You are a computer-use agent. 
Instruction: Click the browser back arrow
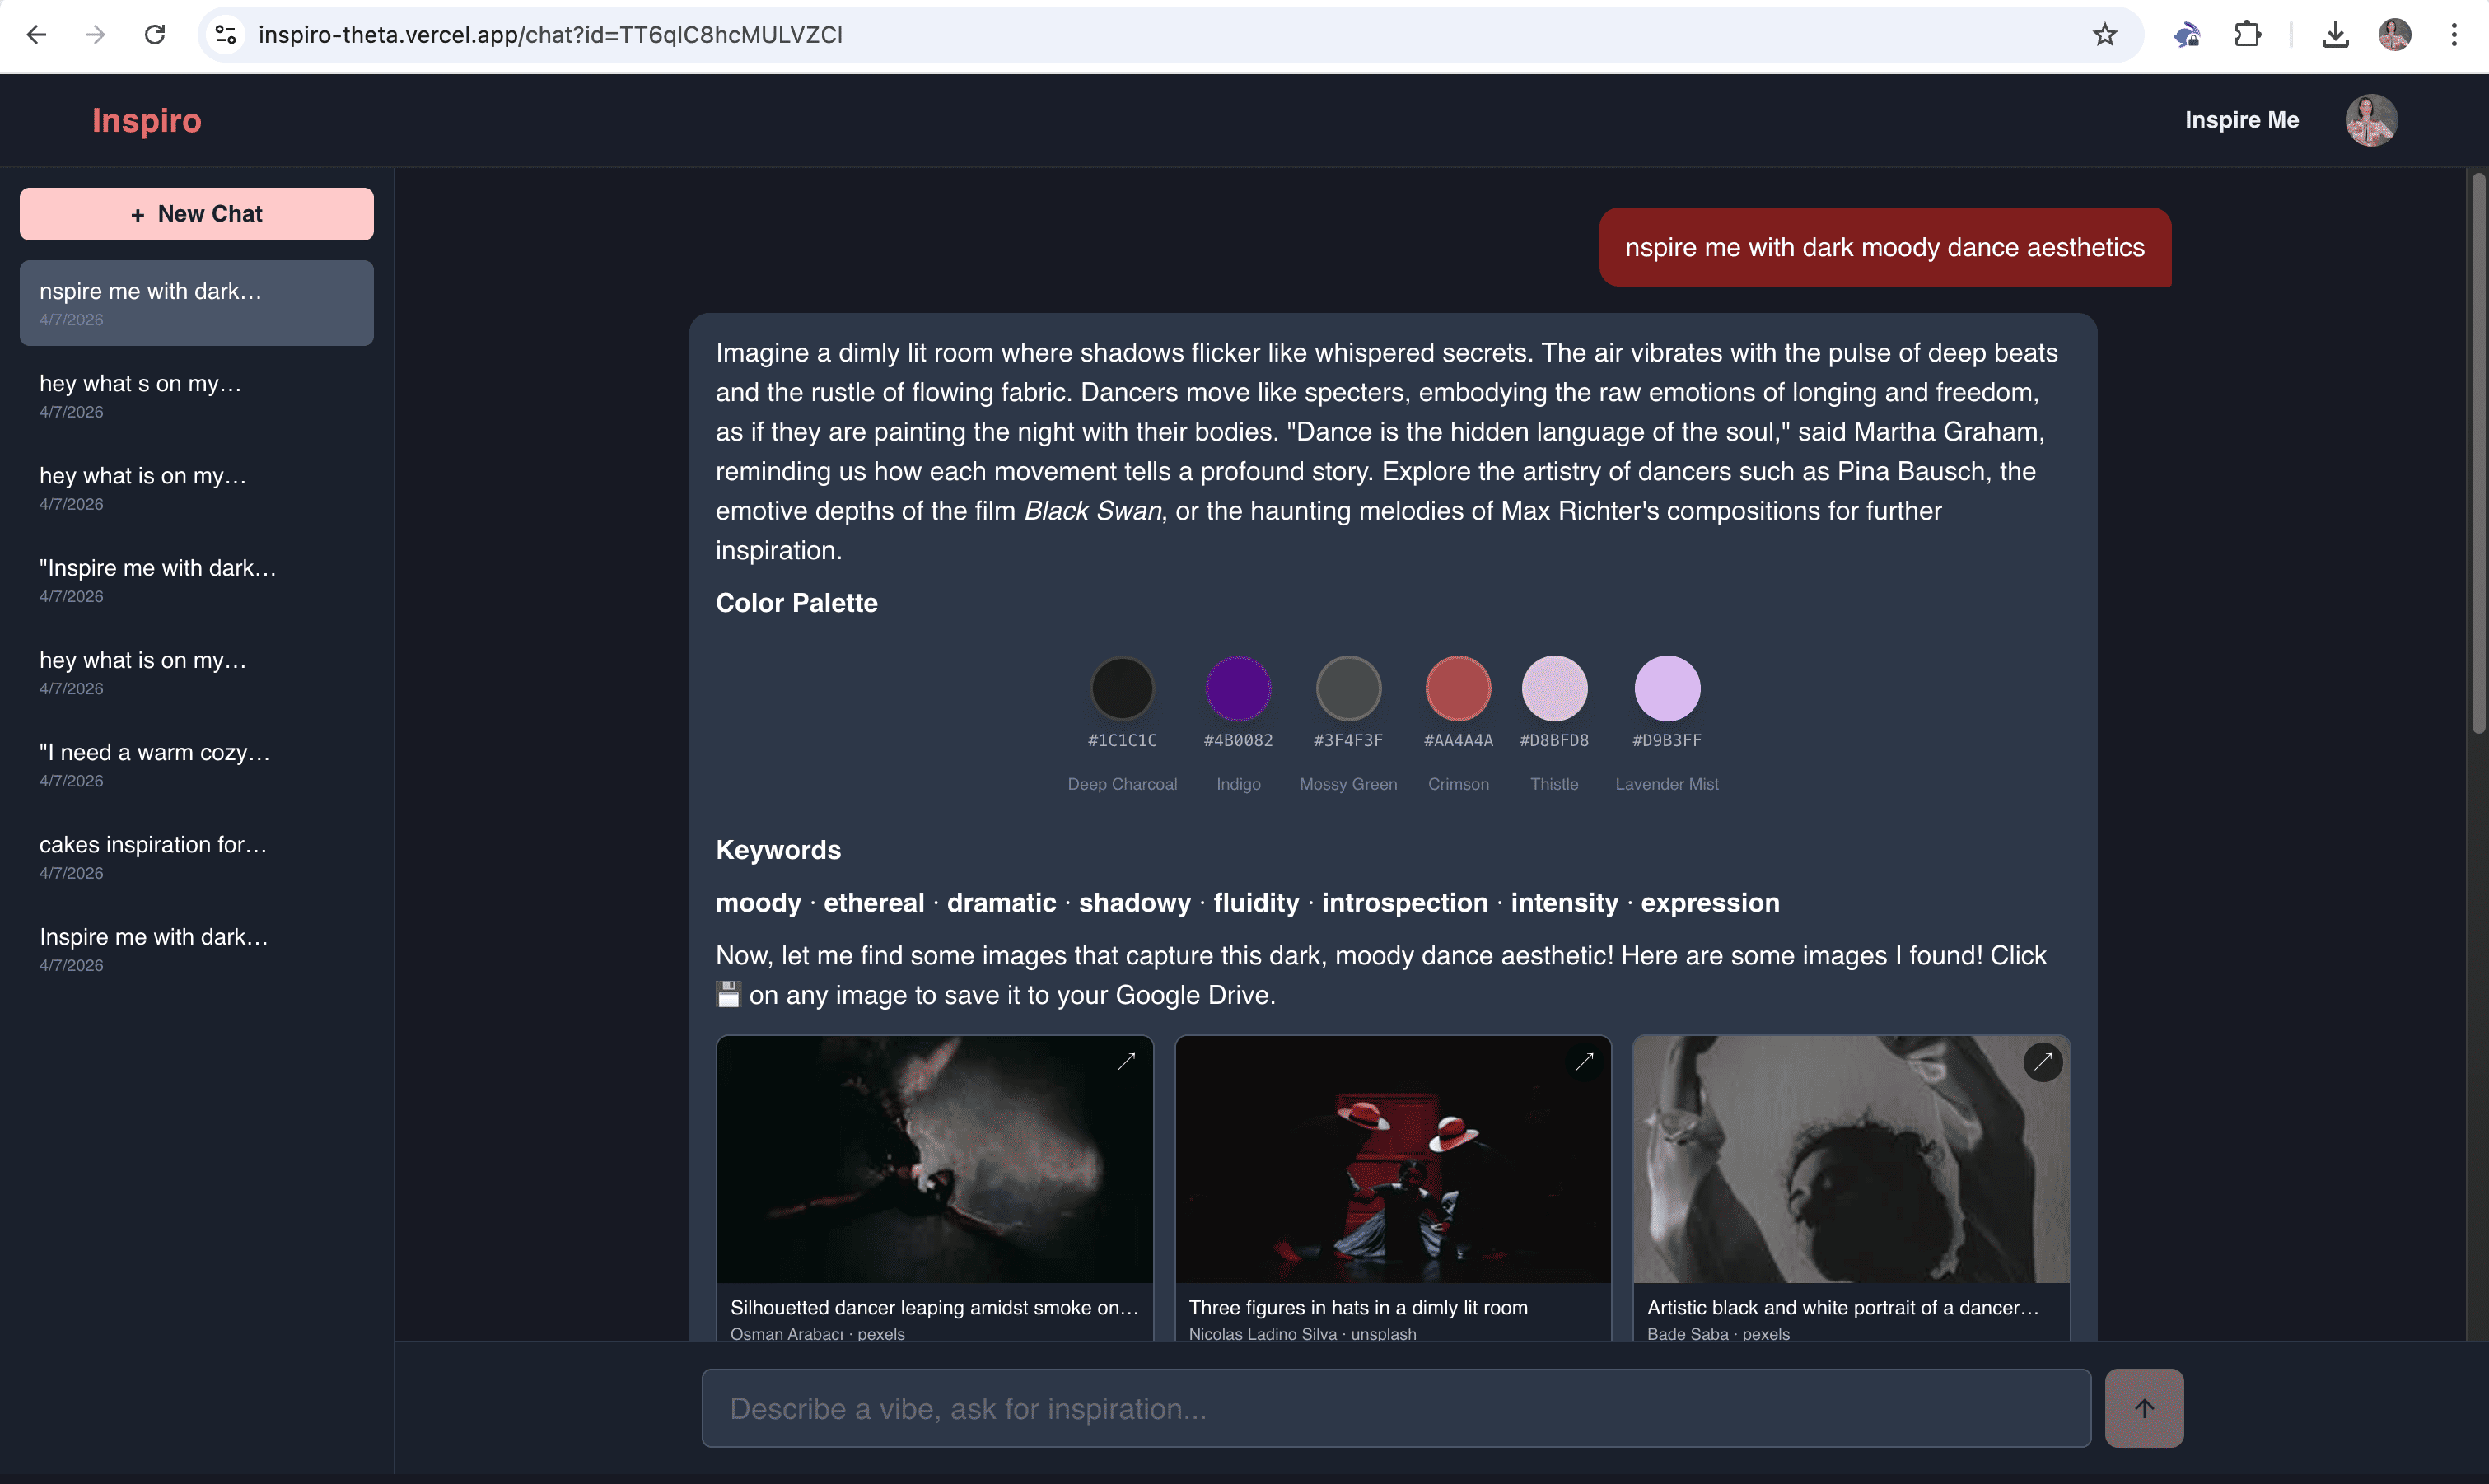pos(37,35)
